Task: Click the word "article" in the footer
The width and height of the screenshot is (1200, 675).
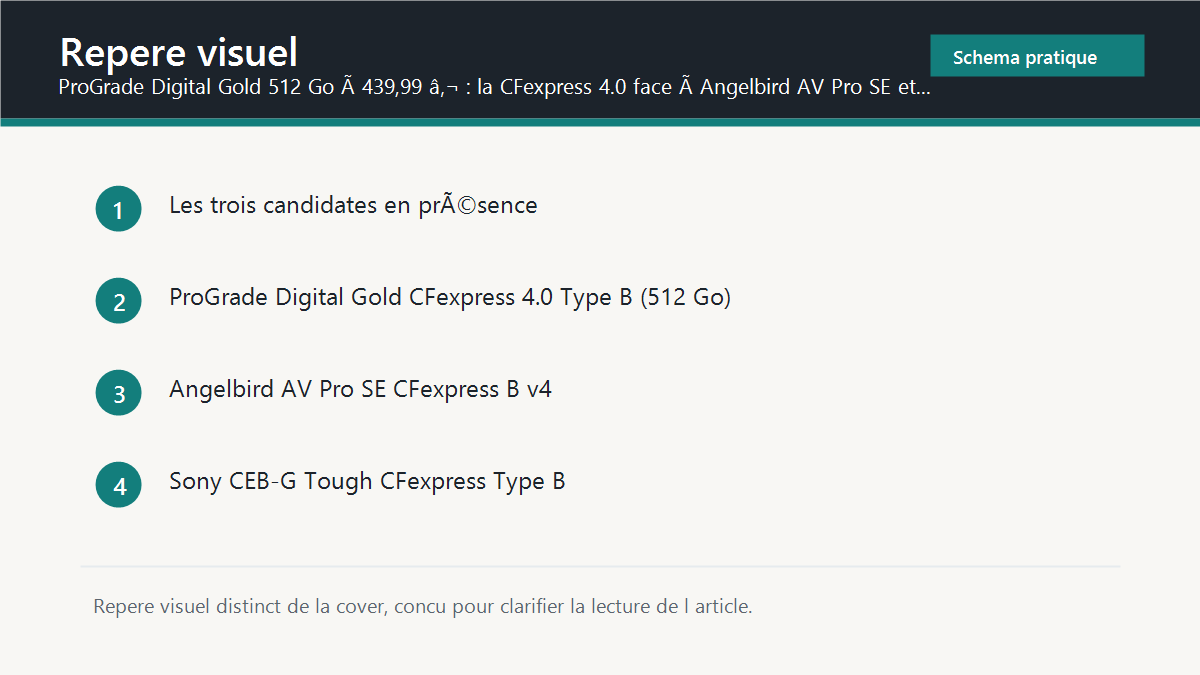Action: click(721, 606)
